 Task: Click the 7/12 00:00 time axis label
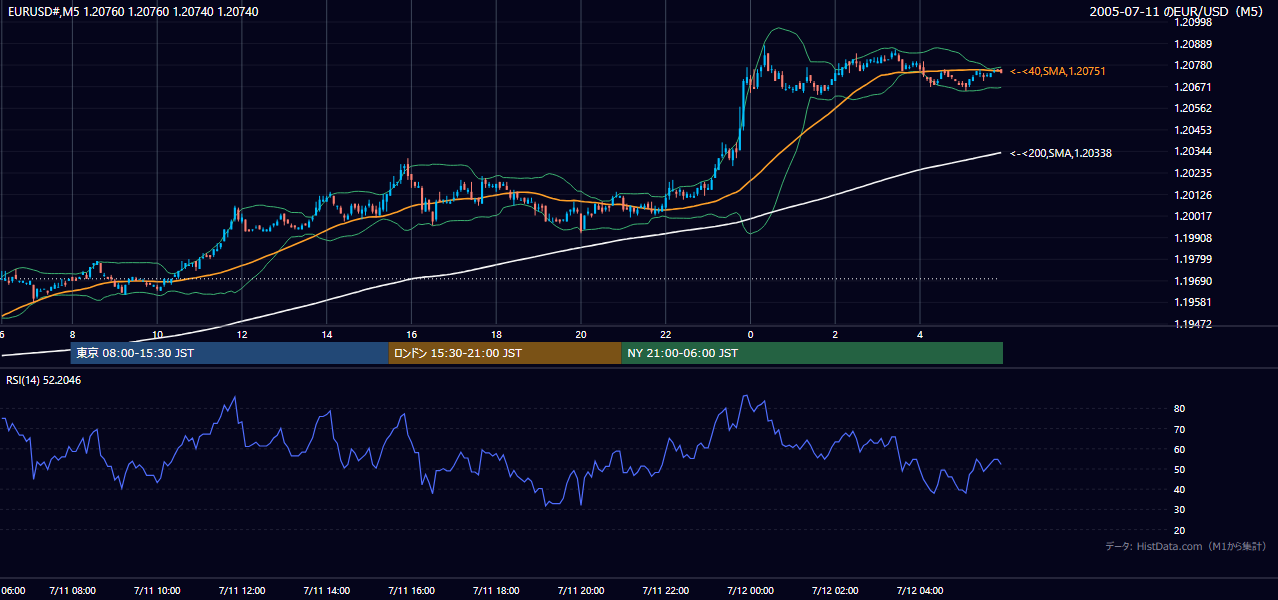[x=751, y=591]
